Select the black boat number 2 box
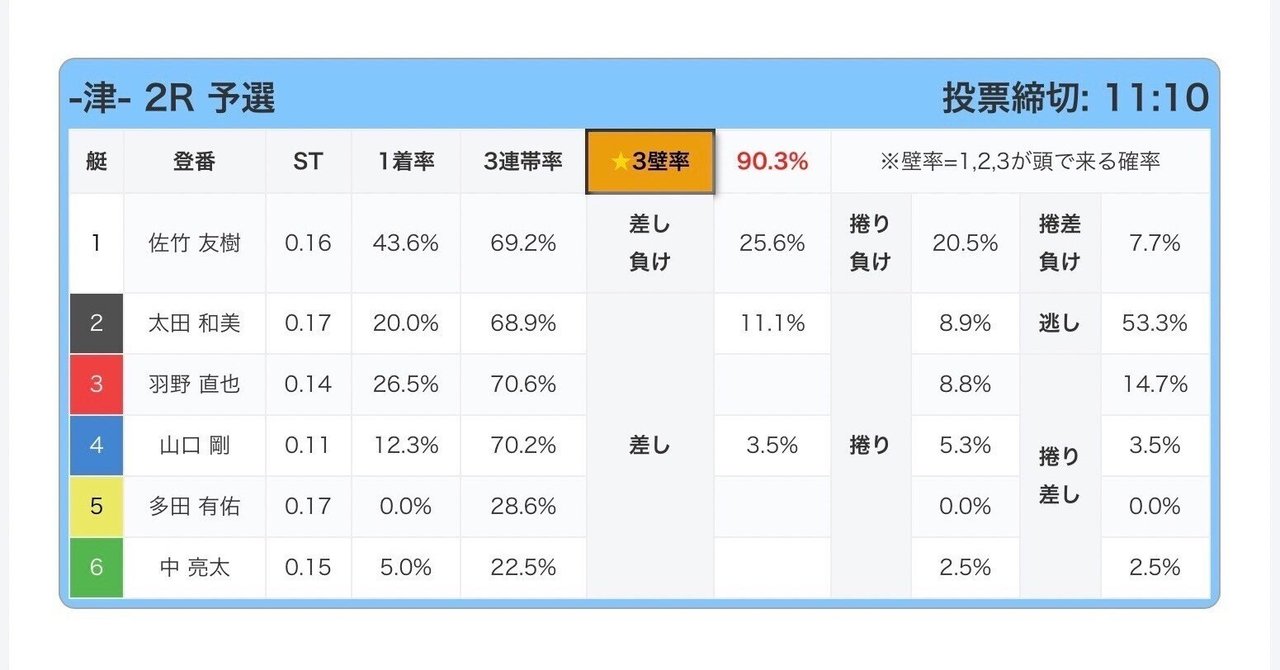The height and width of the screenshot is (670, 1280). pyautogui.click(x=96, y=323)
